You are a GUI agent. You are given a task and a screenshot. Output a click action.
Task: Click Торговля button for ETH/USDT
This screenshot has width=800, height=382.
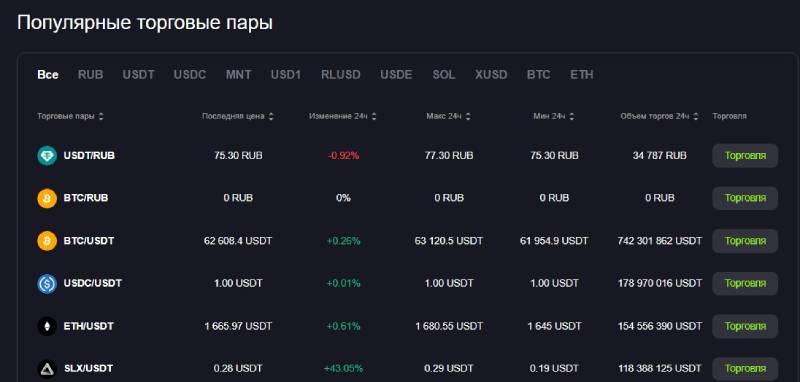745,326
